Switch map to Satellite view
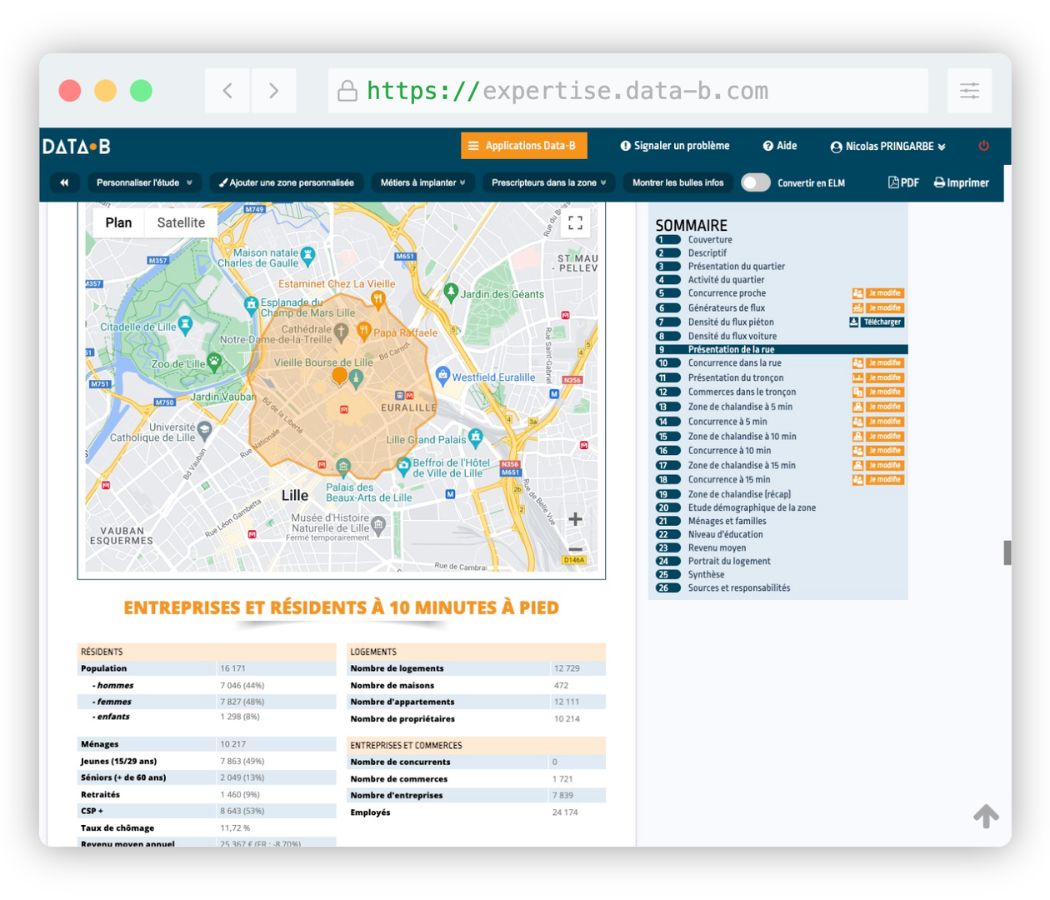The height and width of the screenshot is (900, 1050). pos(181,223)
